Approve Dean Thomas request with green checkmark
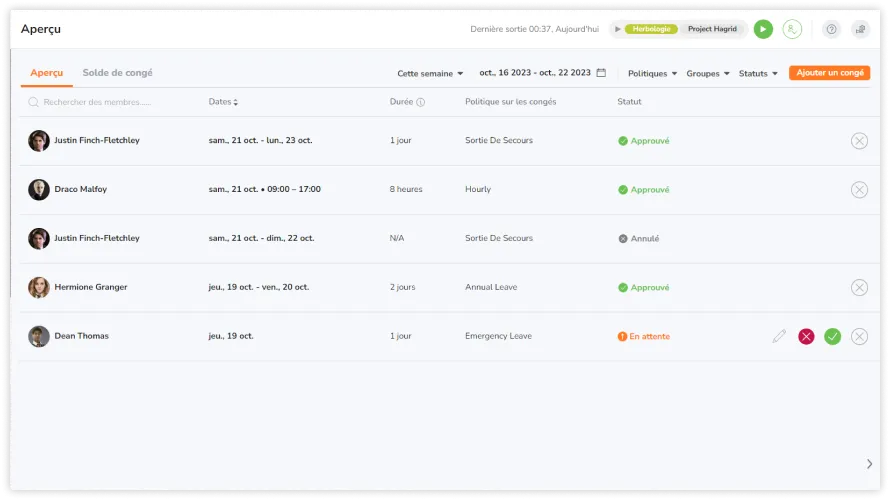 click(x=832, y=337)
